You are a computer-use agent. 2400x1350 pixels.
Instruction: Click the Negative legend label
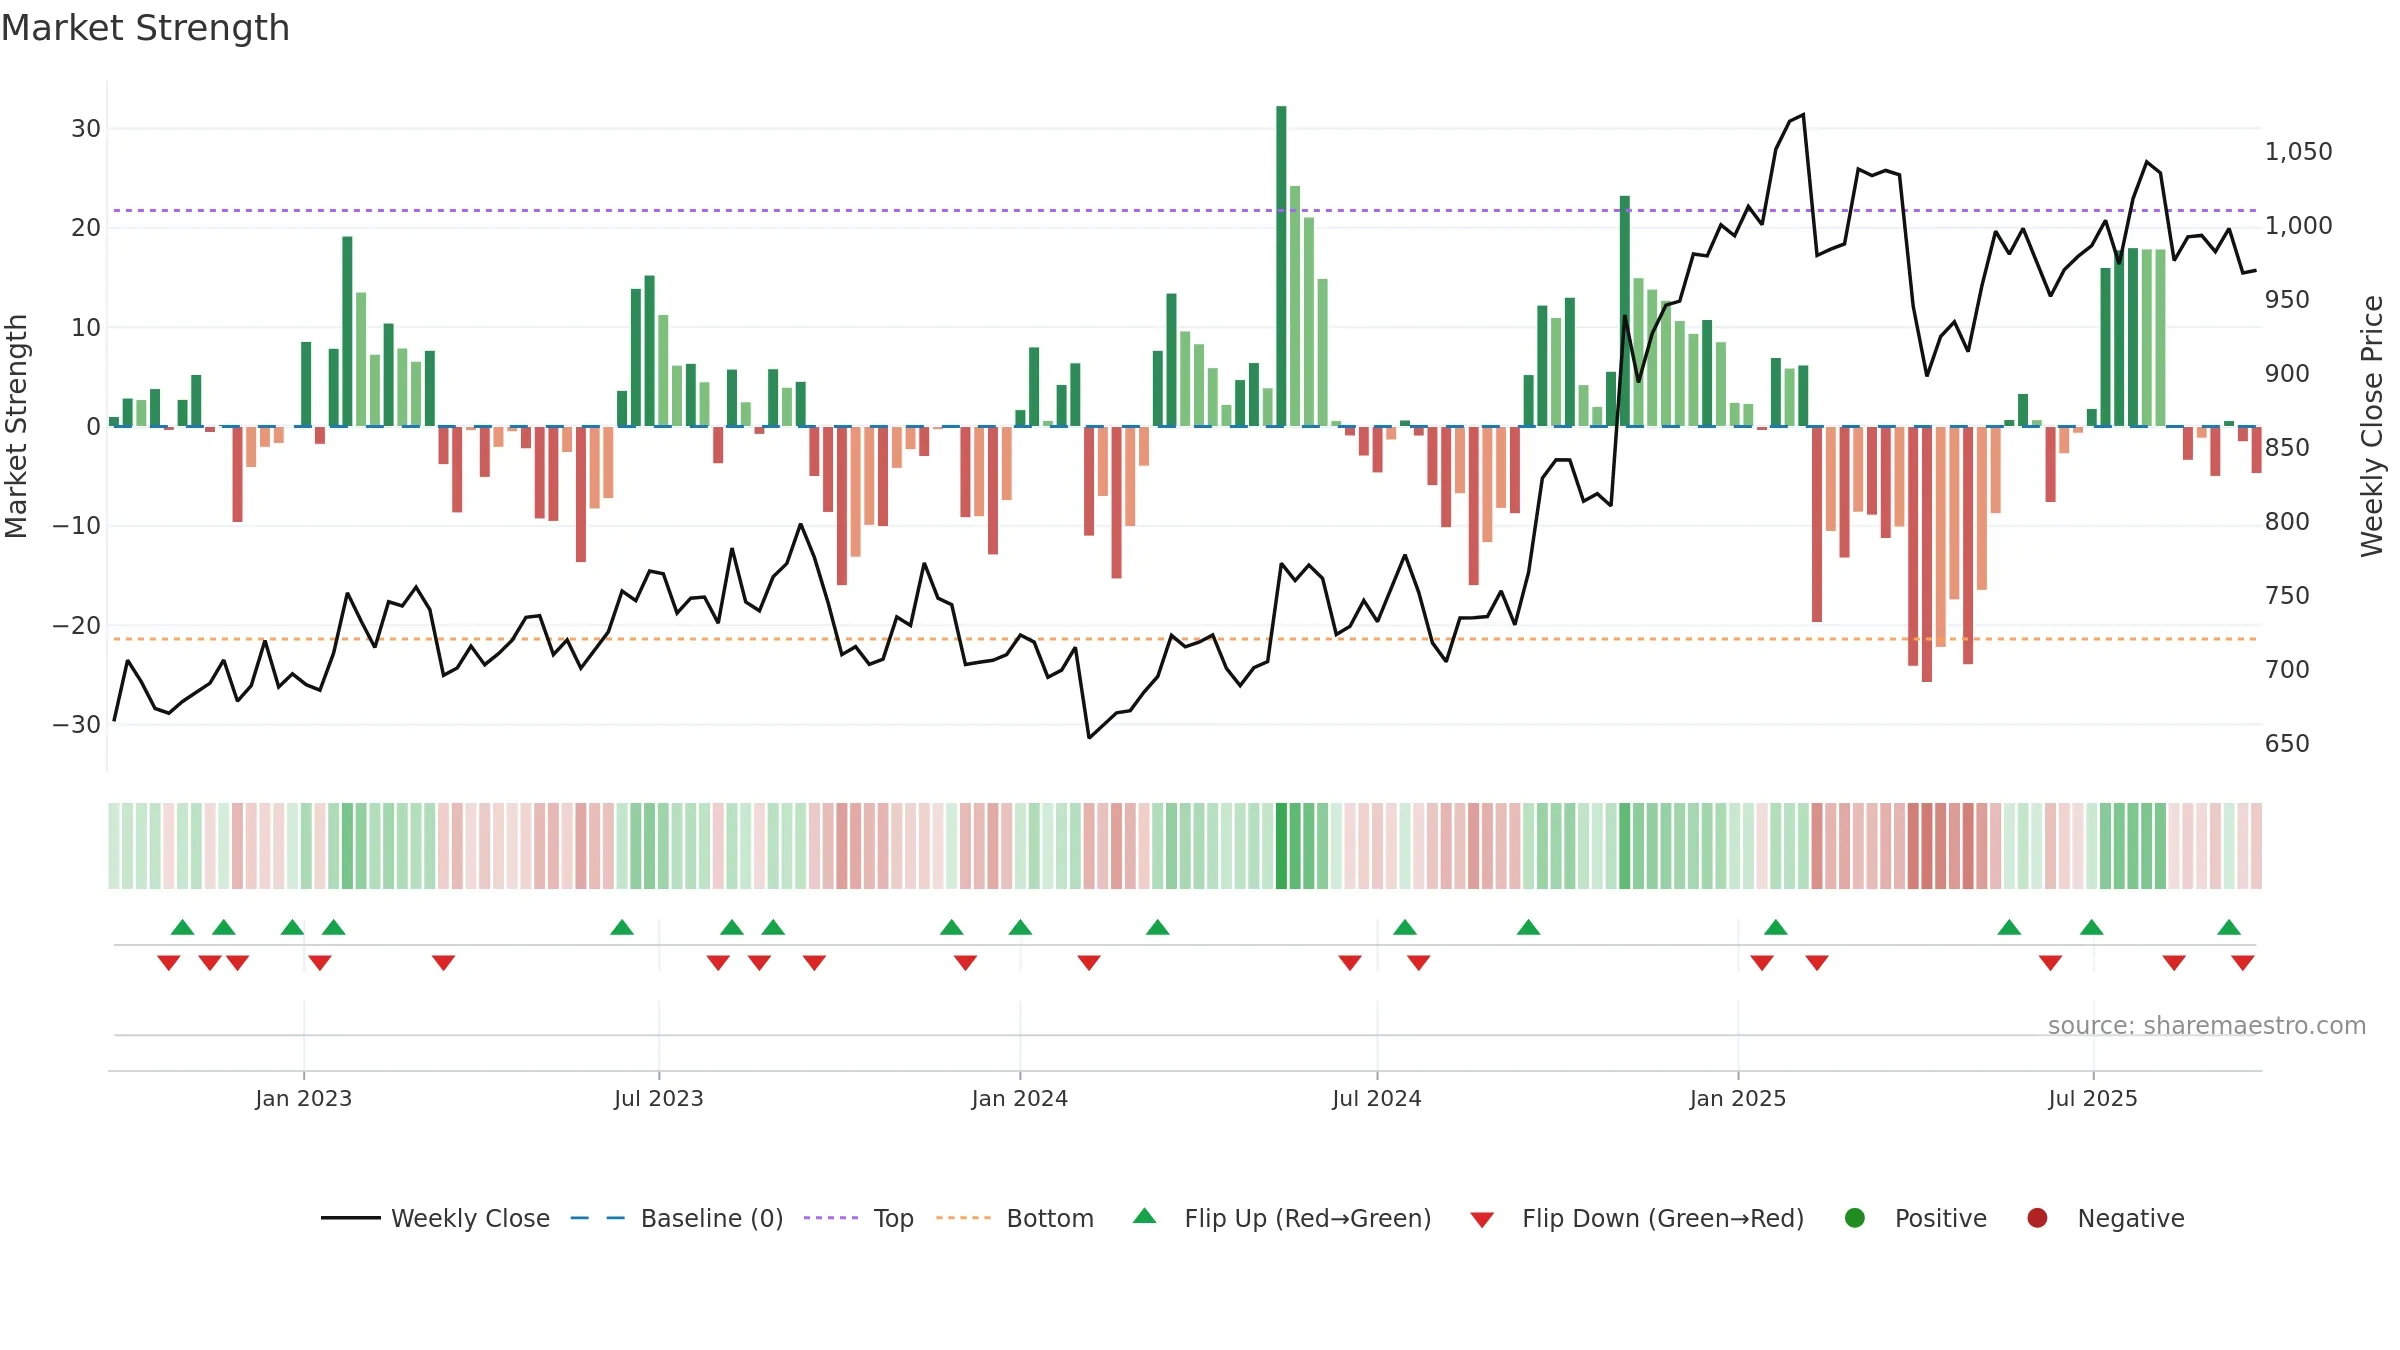(x=2131, y=1218)
